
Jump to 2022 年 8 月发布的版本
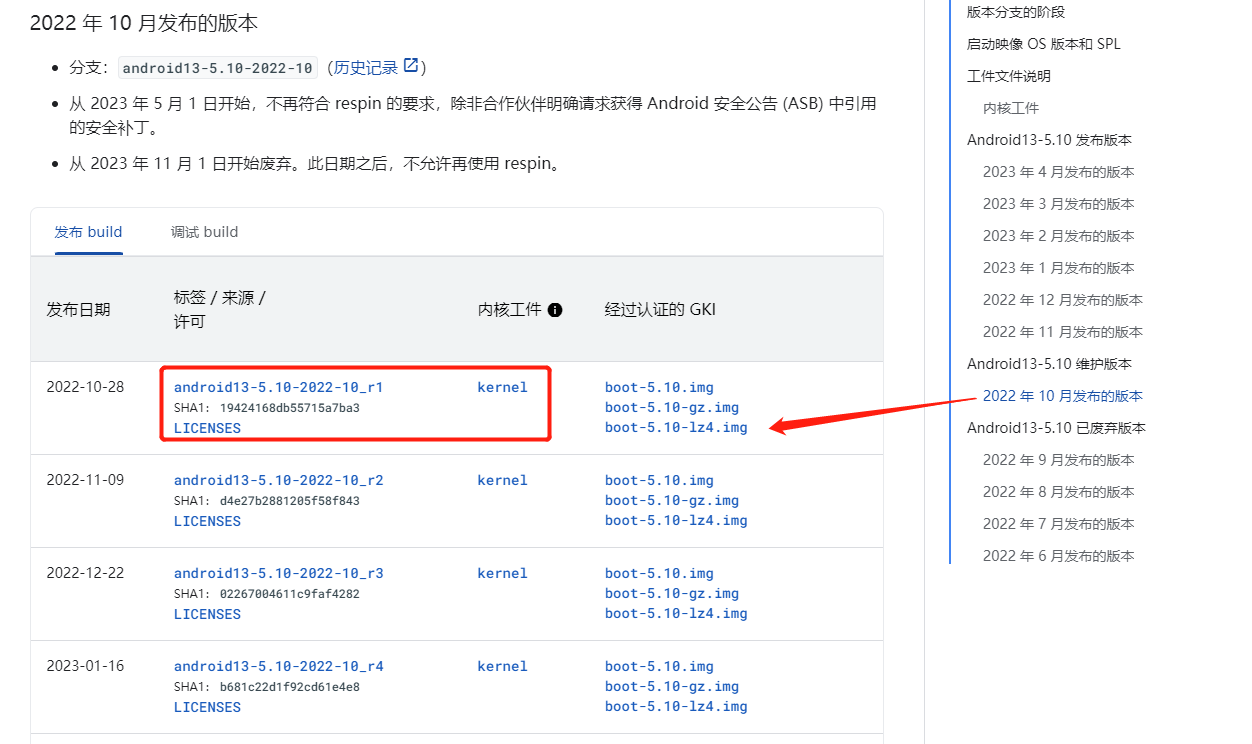coord(1059,492)
